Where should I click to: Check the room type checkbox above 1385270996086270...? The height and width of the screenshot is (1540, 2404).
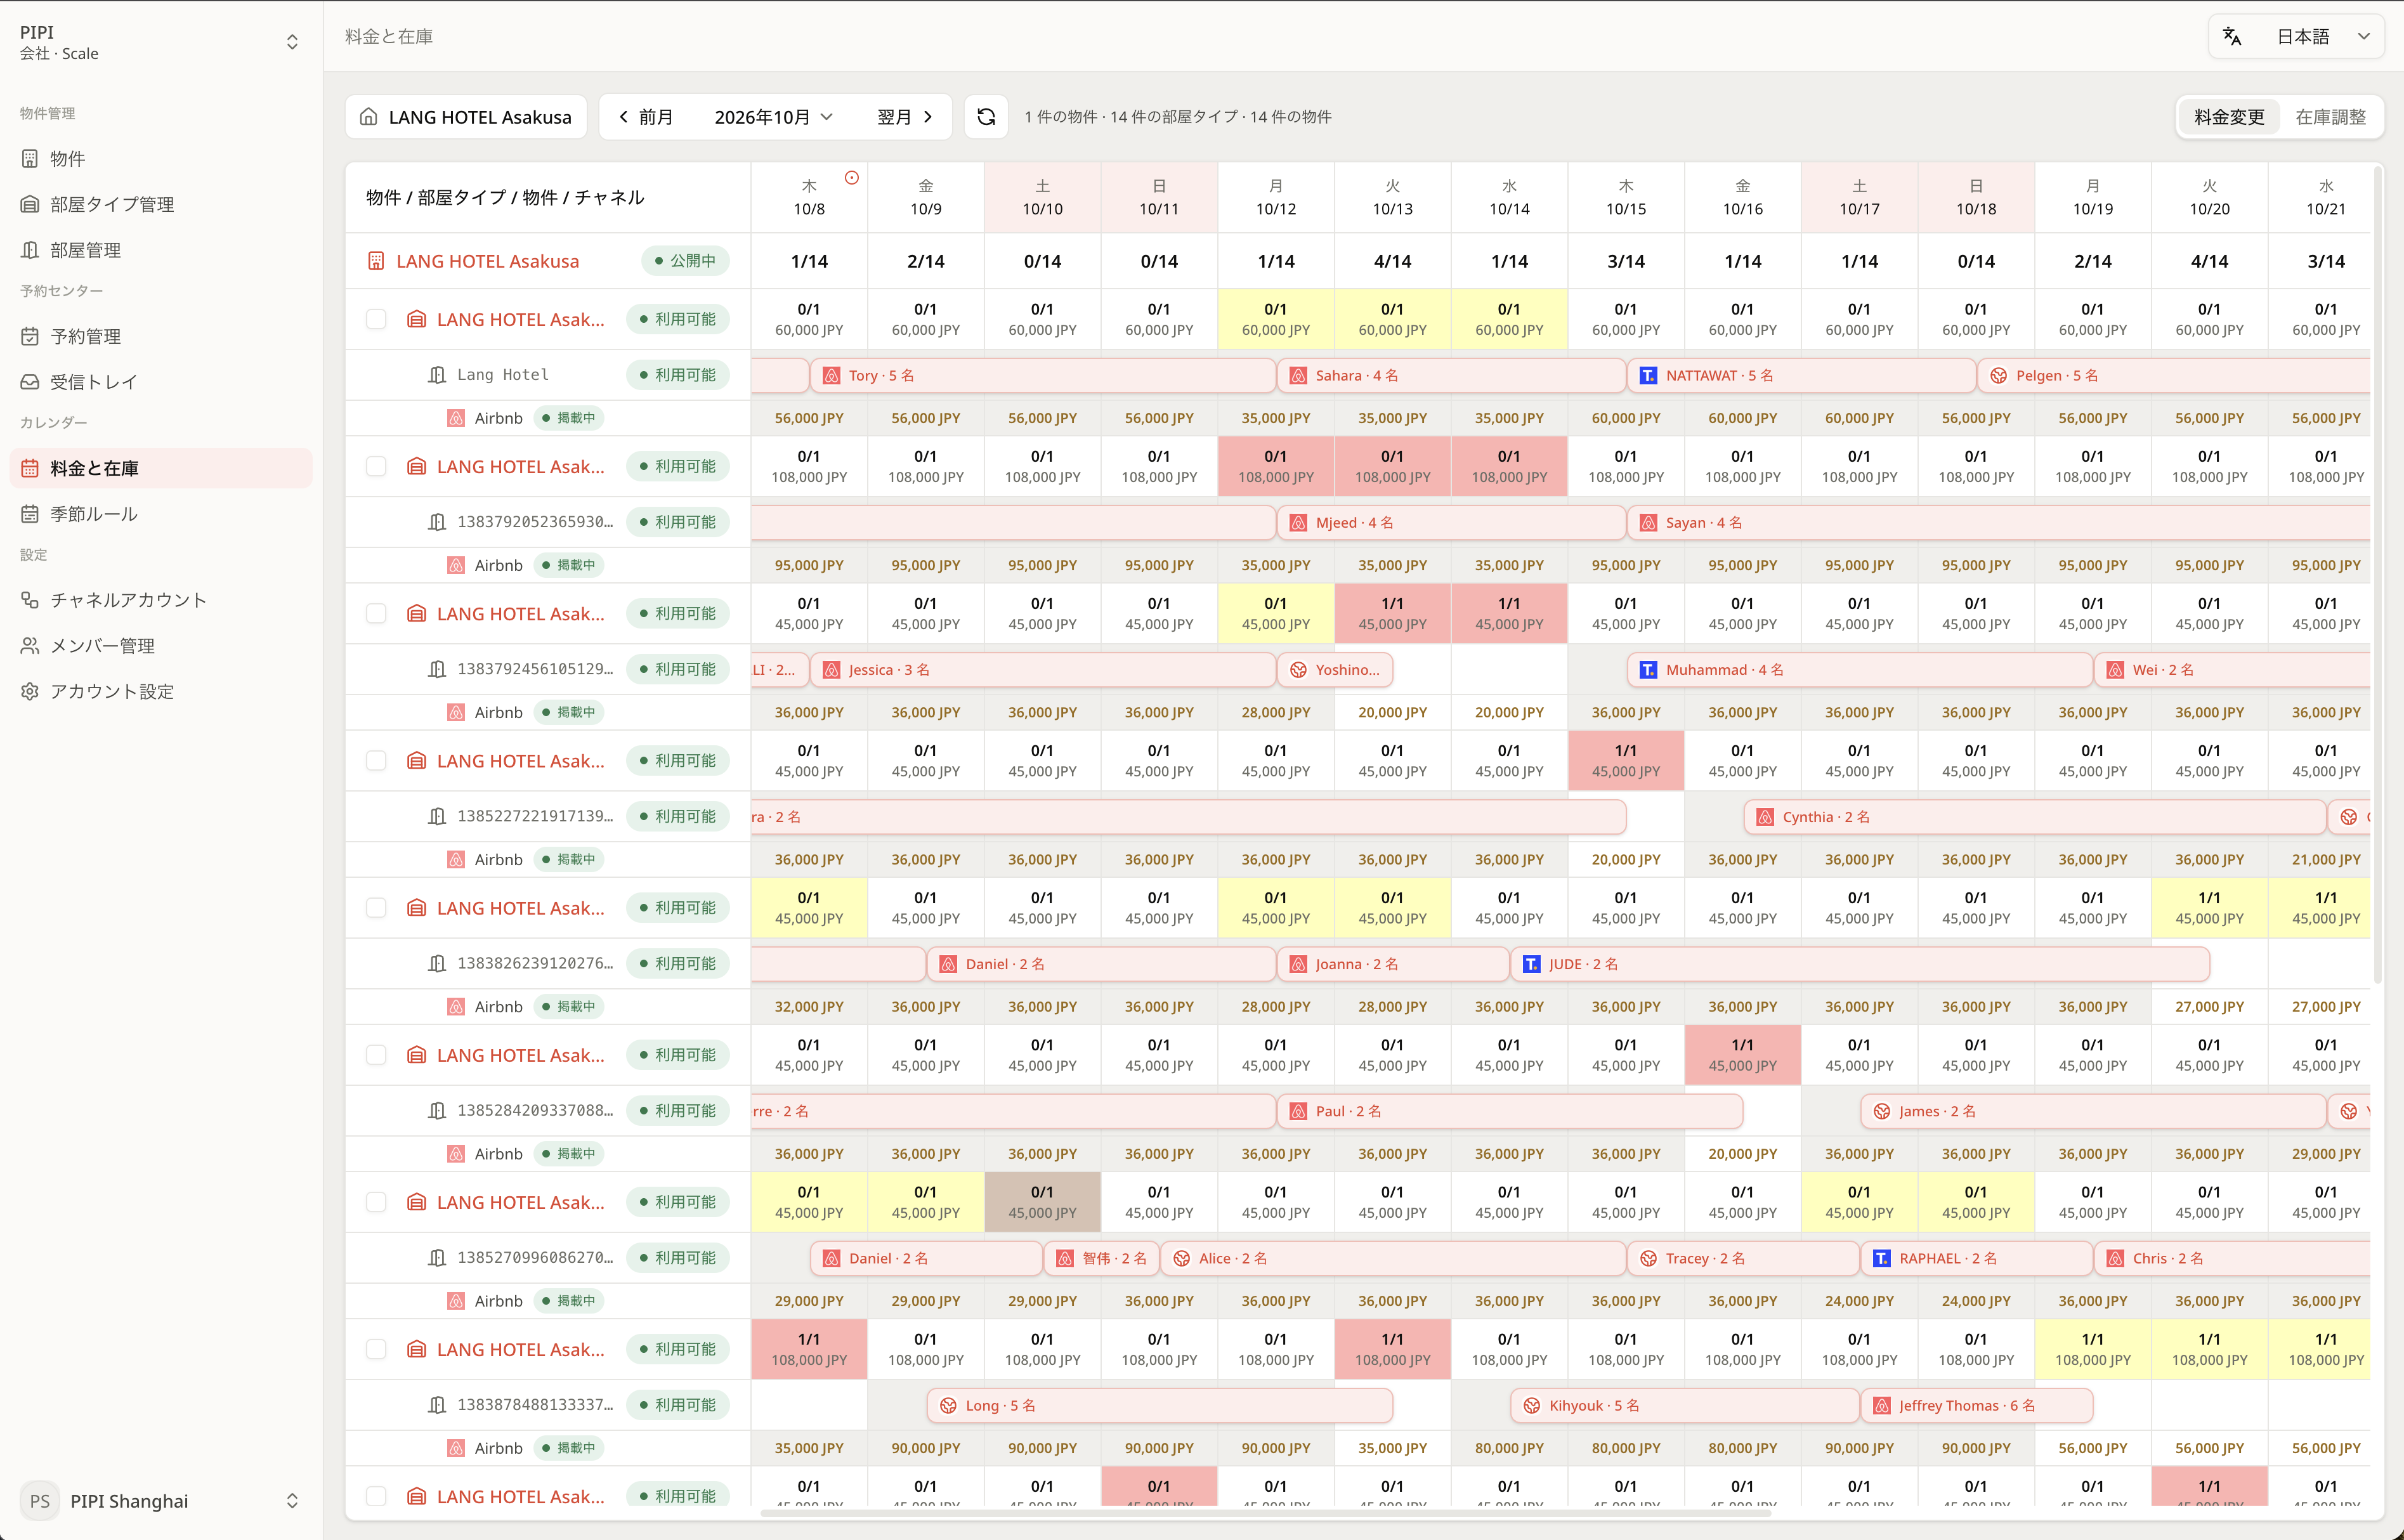click(x=376, y=1202)
